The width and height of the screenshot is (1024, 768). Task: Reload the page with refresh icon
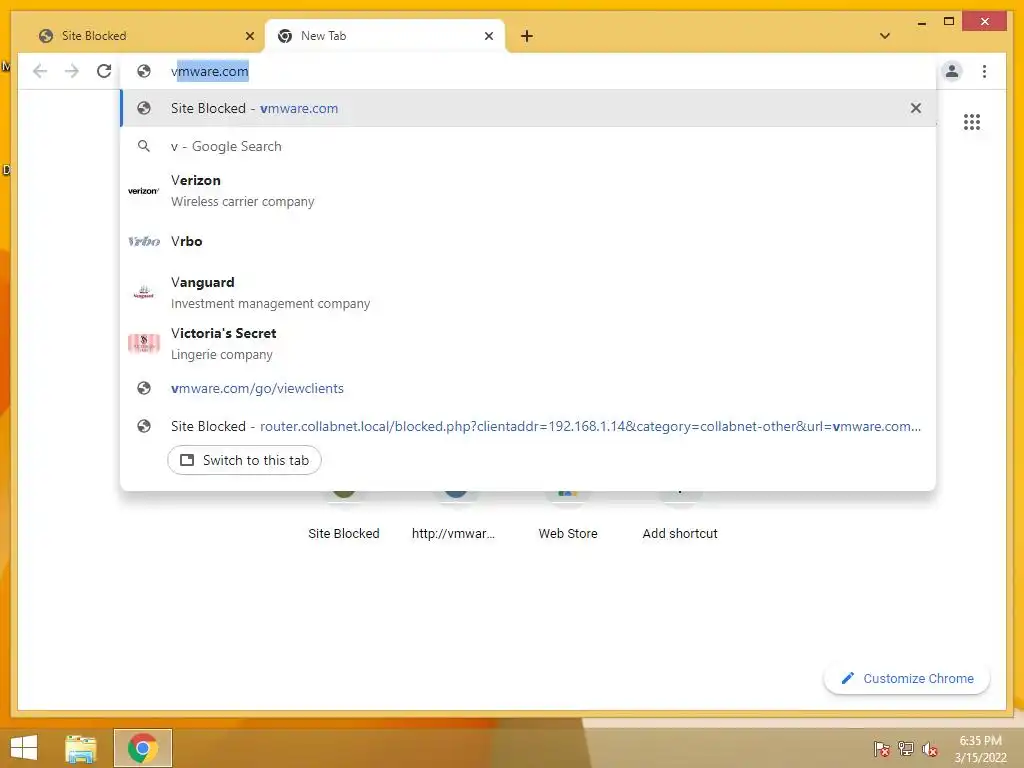[x=104, y=71]
